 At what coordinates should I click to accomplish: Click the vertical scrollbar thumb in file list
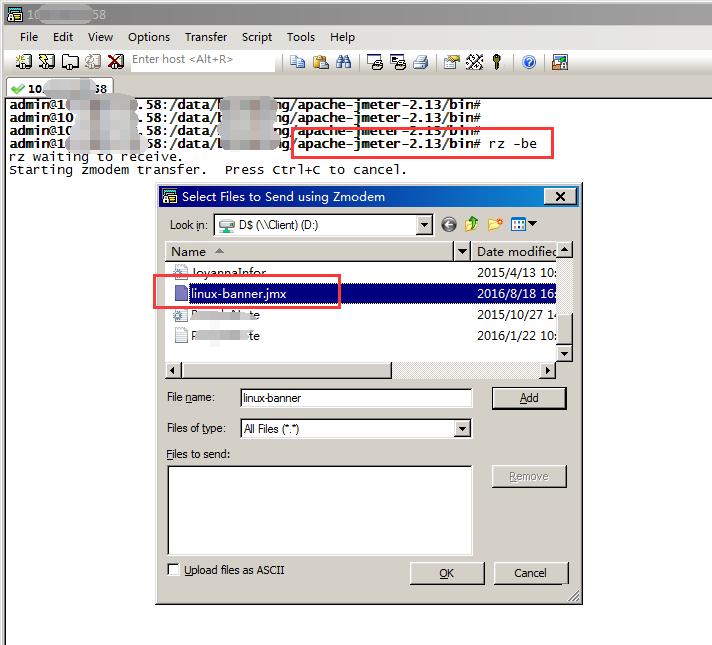click(x=564, y=329)
